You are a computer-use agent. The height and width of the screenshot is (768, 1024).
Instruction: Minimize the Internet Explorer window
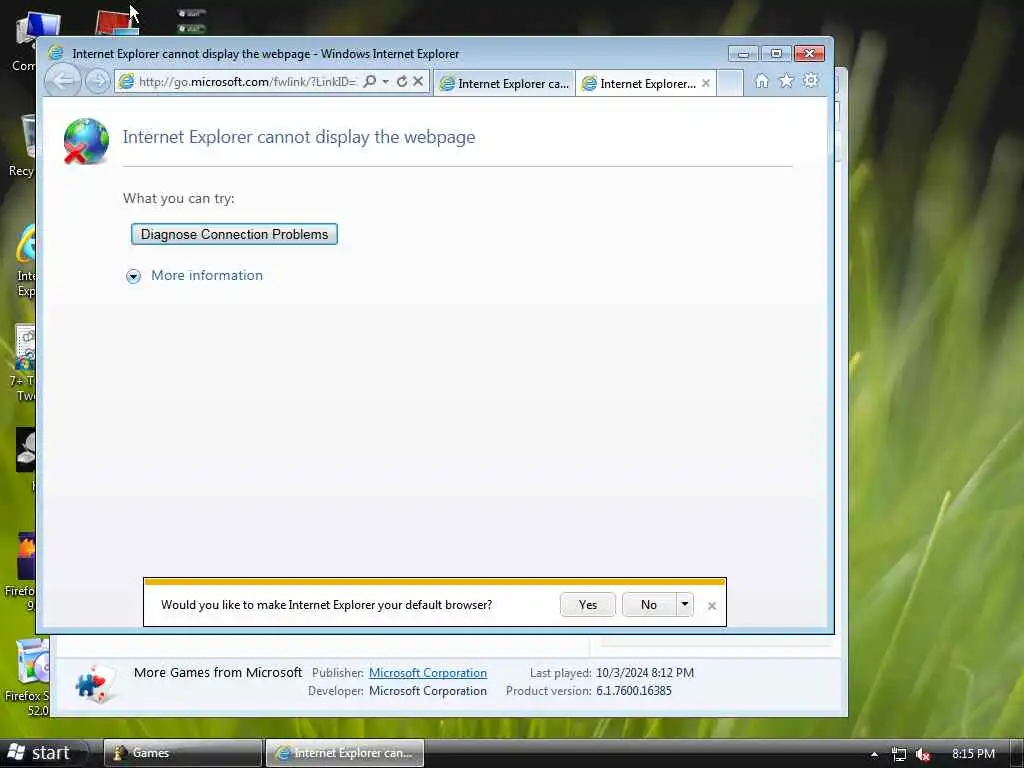(743, 54)
